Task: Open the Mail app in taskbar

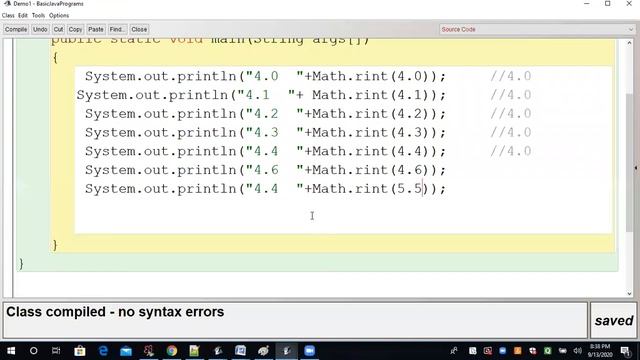Action: click(x=126, y=351)
